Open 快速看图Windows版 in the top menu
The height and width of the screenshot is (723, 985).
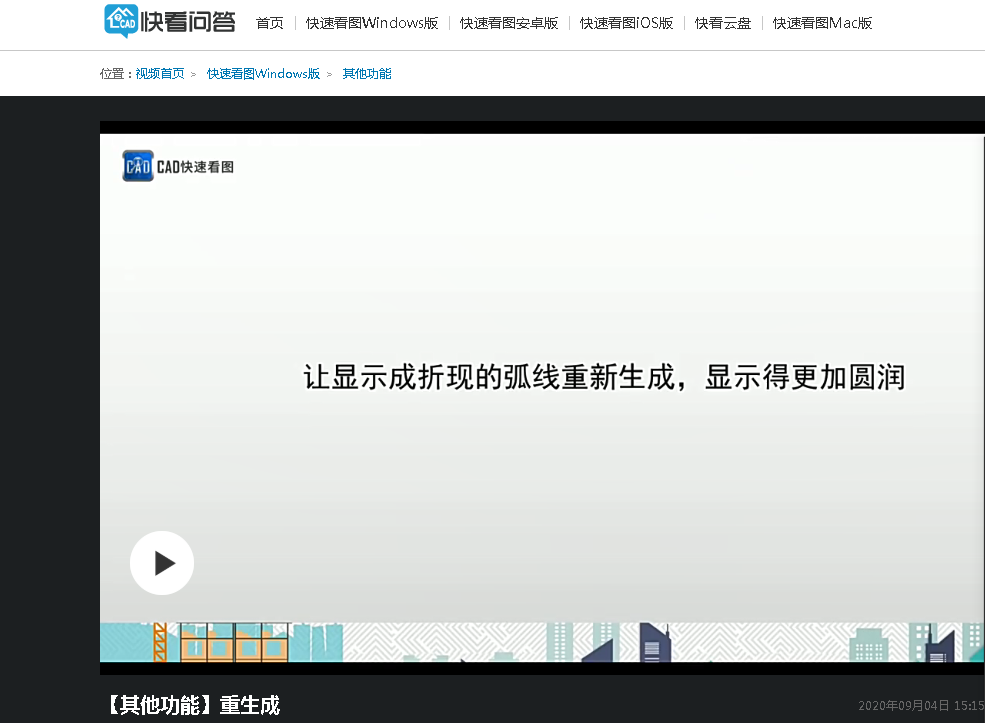coord(372,23)
